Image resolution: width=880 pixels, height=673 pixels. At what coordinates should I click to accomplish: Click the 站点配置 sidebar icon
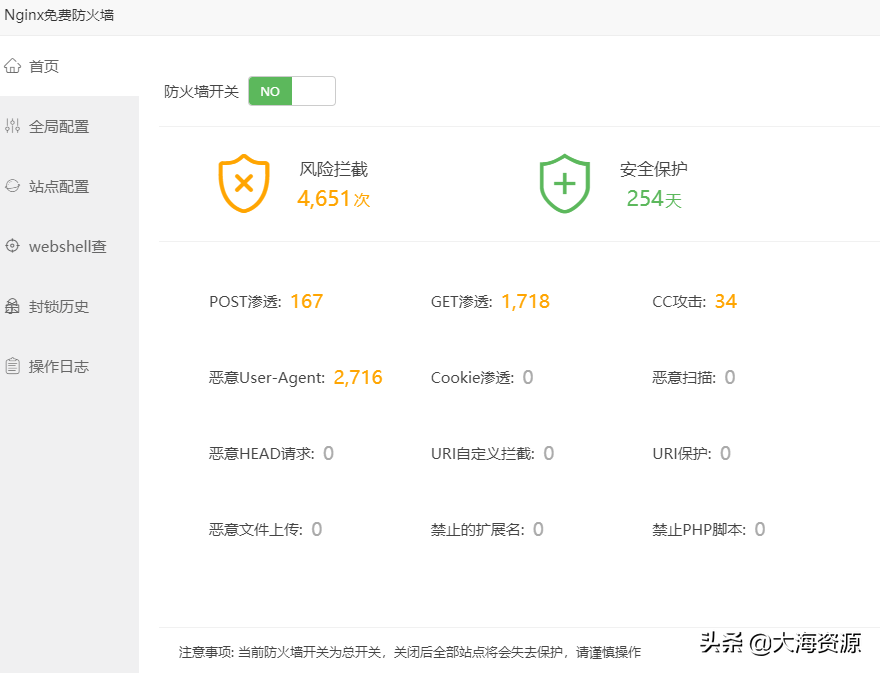(x=13, y=186)
